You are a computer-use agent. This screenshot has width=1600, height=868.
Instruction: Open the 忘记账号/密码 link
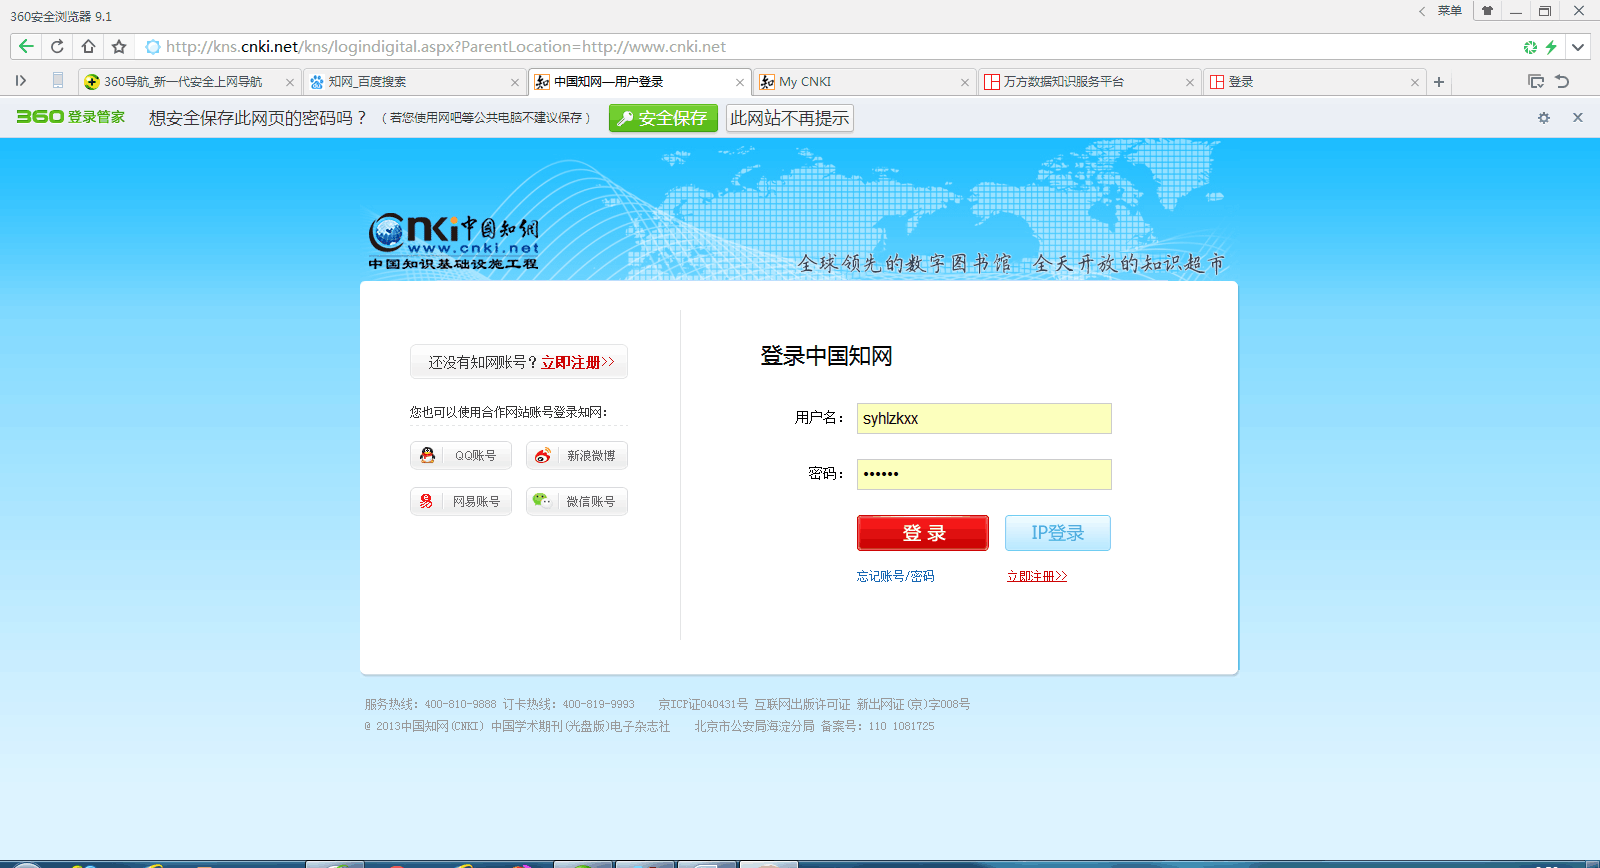(x=896, y=576)
